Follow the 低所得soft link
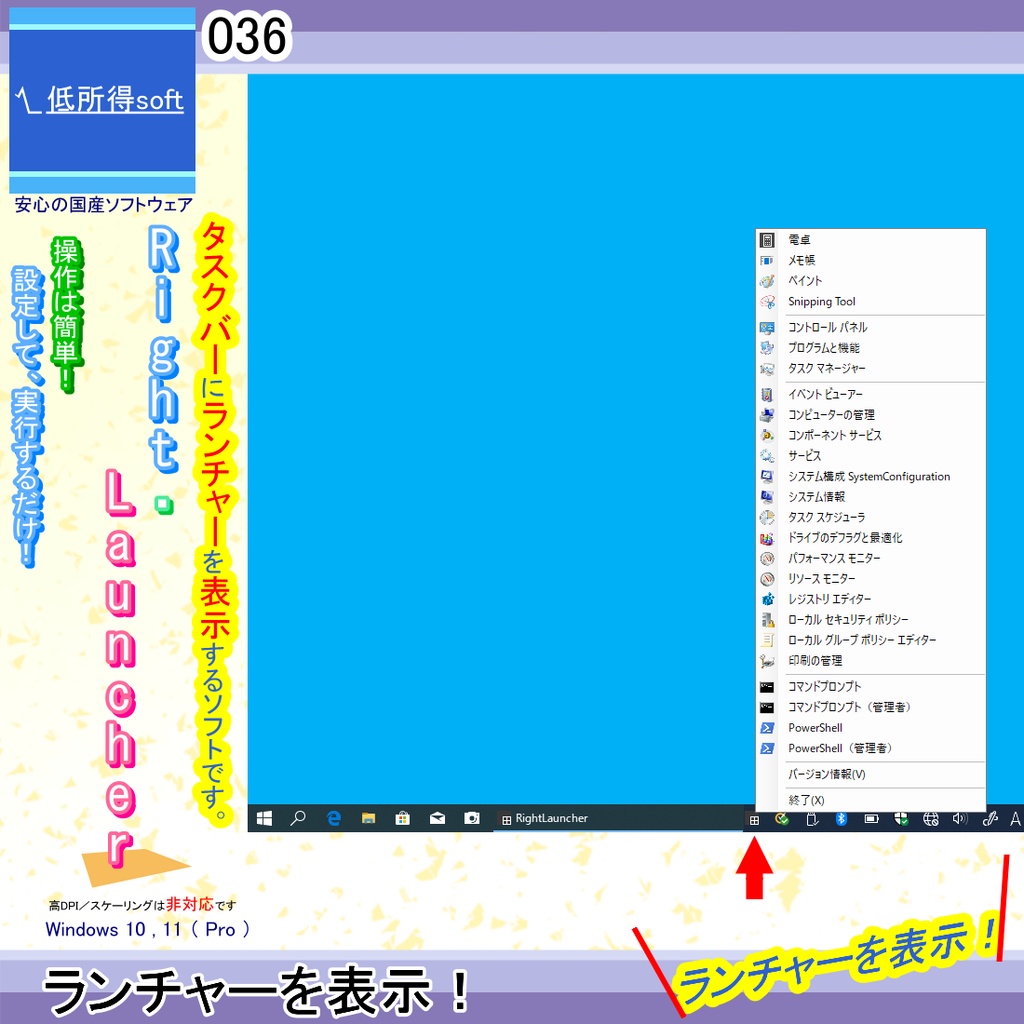1024x1024 pixels. (x=115, y=99)
